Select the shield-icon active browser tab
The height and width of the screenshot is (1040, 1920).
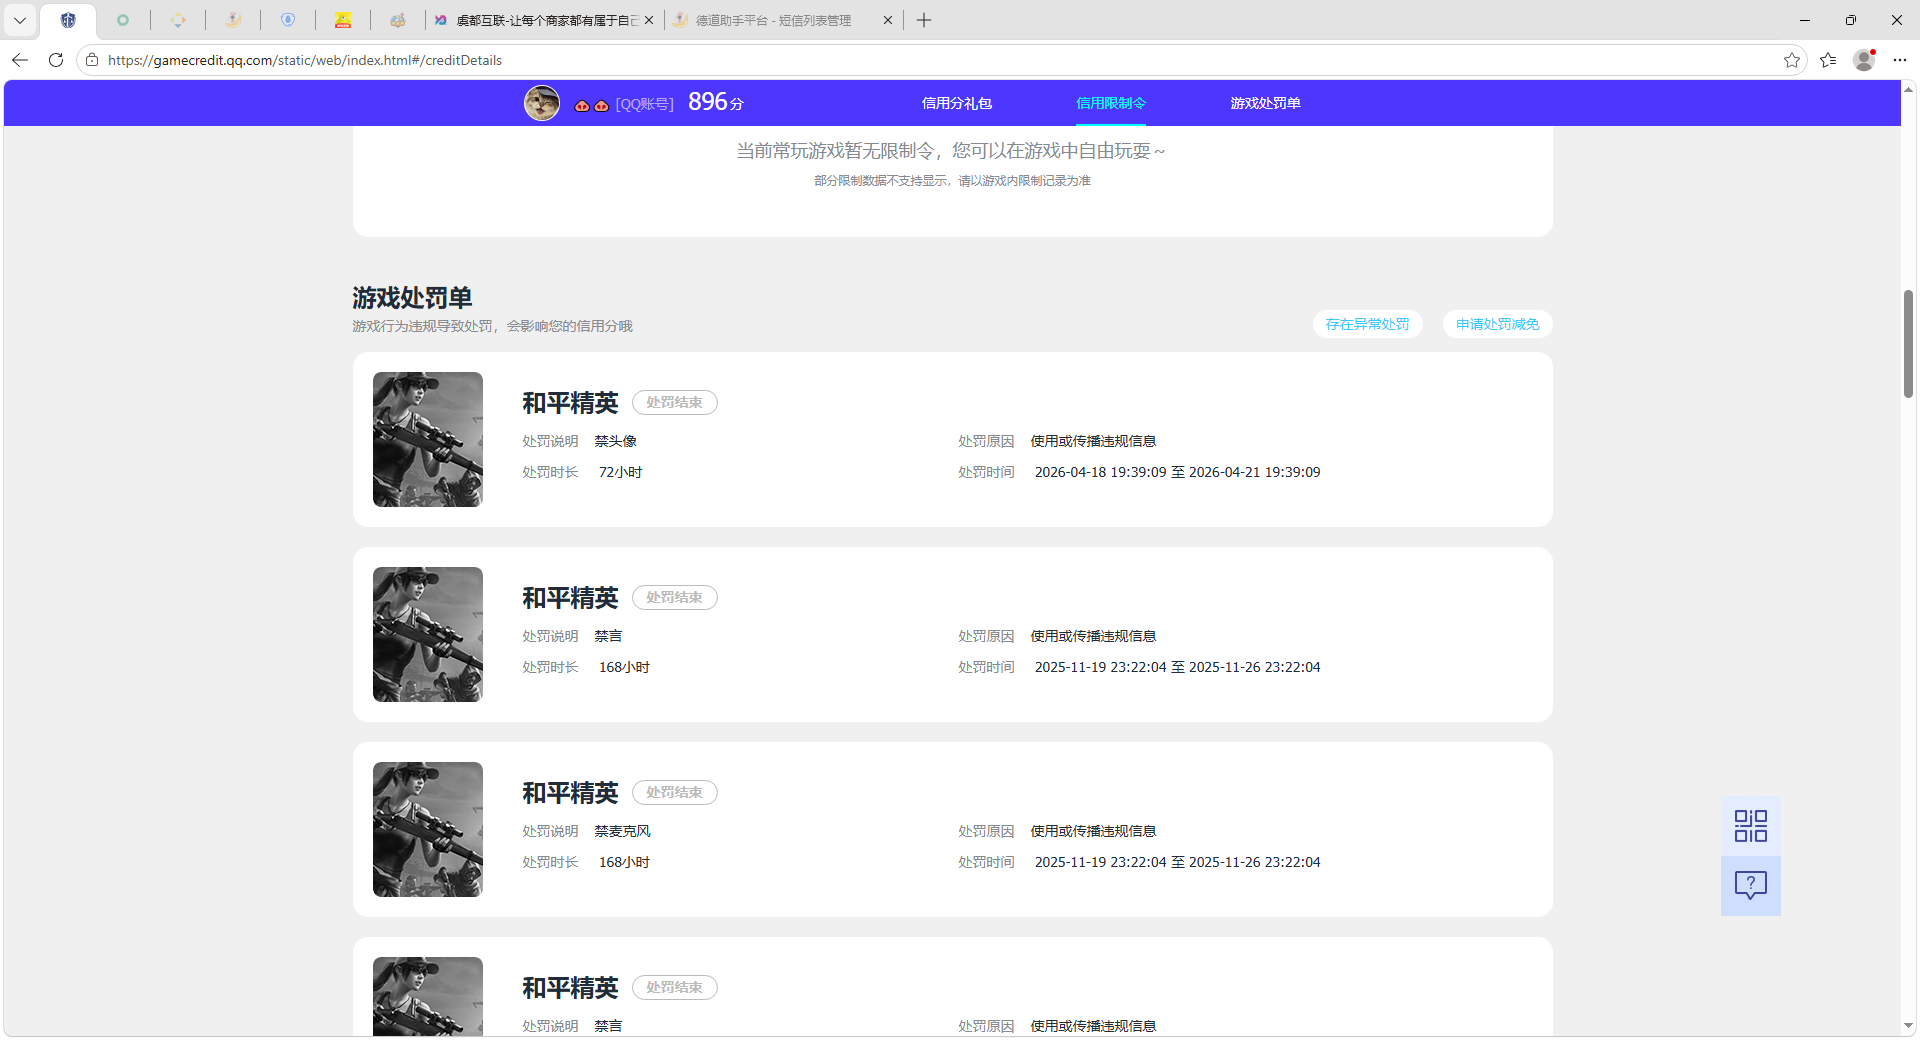tap(68, 20)
